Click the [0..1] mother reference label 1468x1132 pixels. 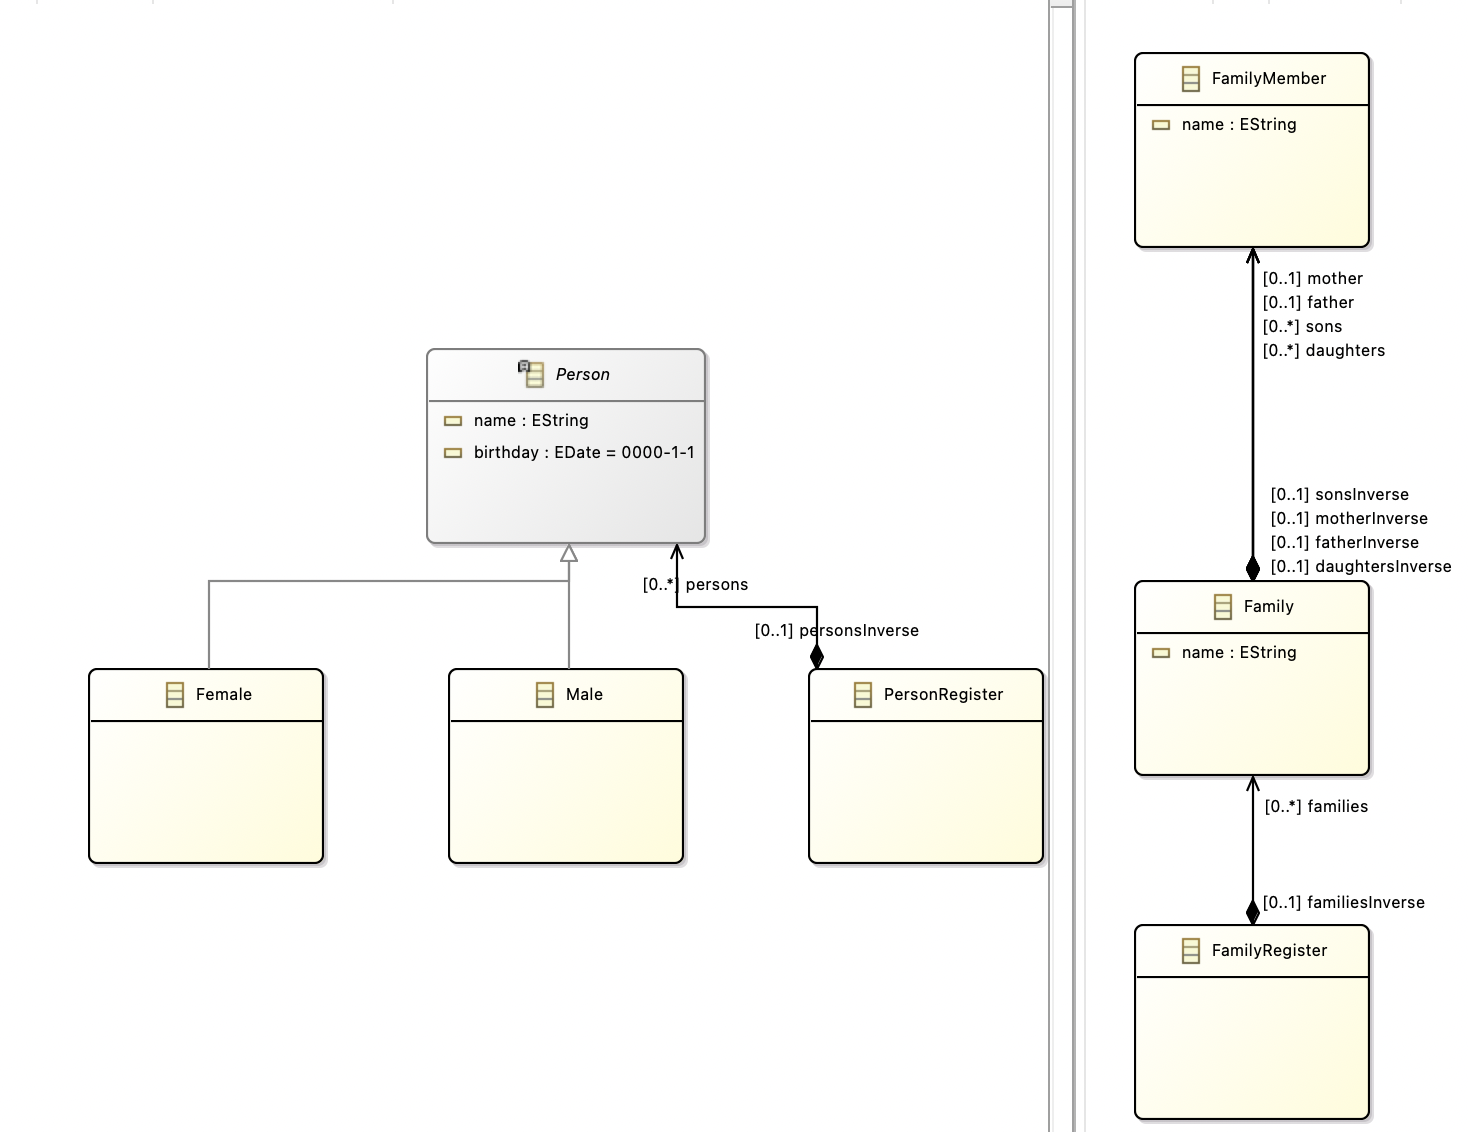(1313, 279)
